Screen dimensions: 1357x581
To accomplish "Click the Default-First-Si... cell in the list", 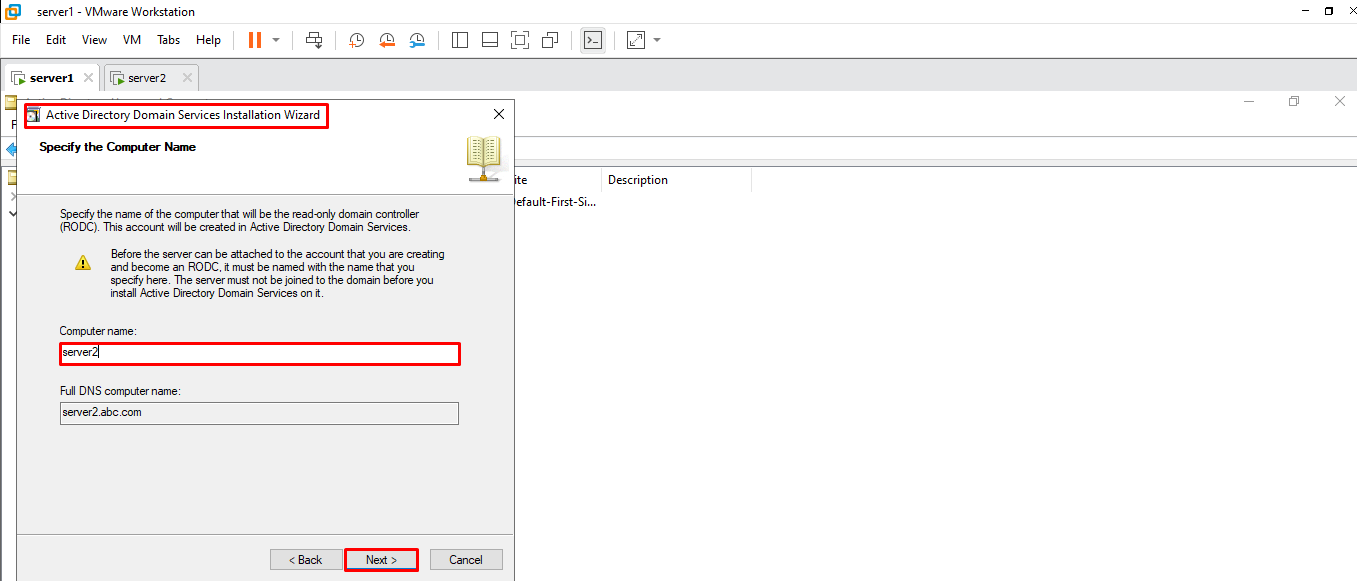I will [x=555, y=201].
